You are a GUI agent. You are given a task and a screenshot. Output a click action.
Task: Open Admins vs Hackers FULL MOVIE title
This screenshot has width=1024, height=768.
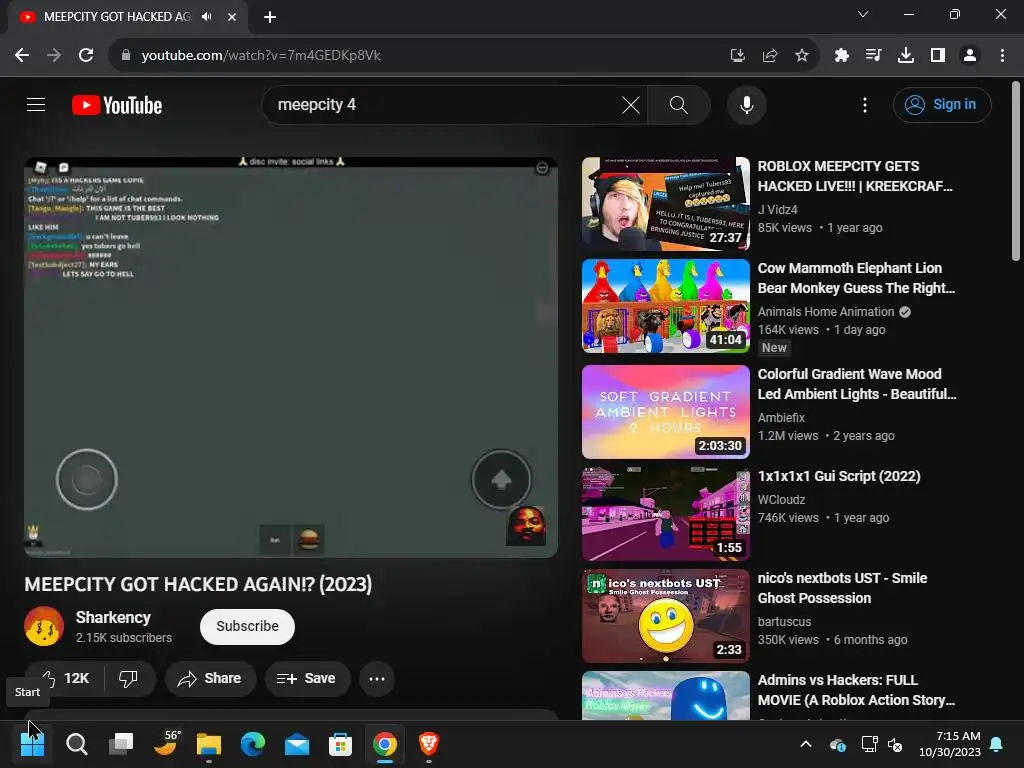pyautogui.click(x=856, y=690)
